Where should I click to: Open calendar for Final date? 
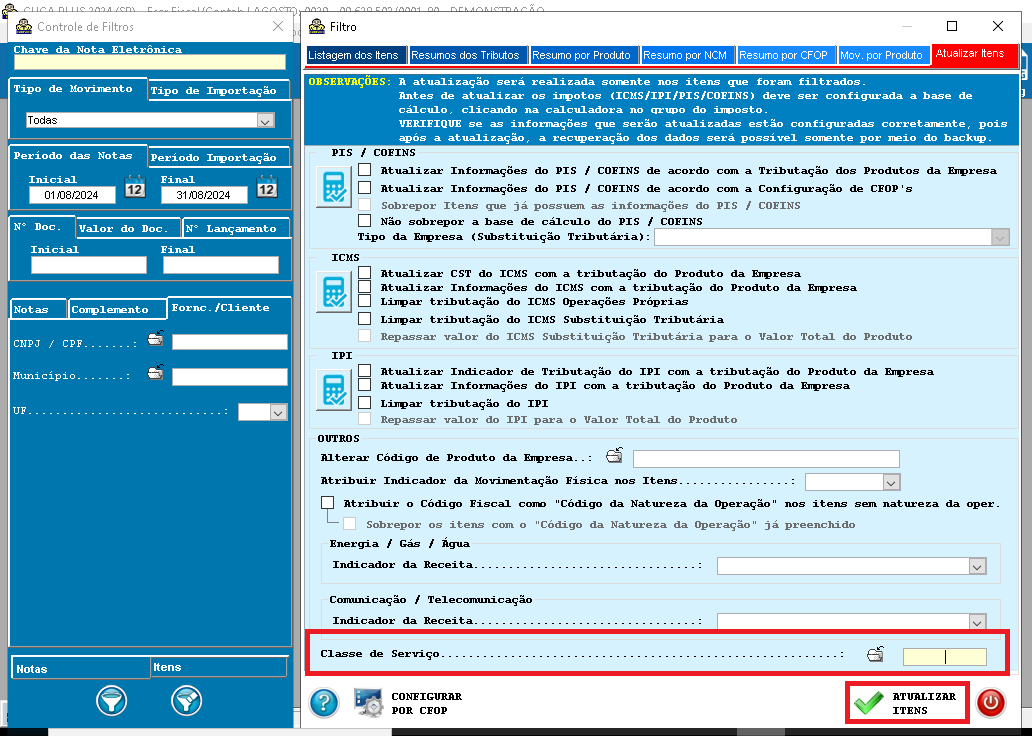pos(267,188)
